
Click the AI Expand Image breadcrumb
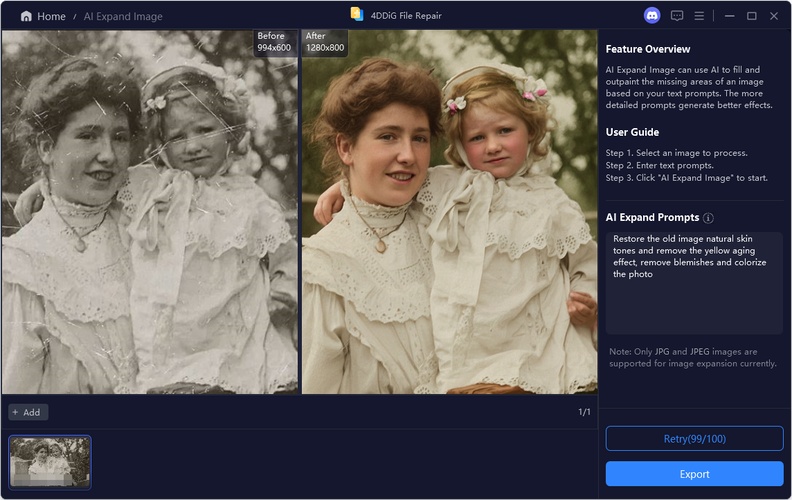pos(123,16)
